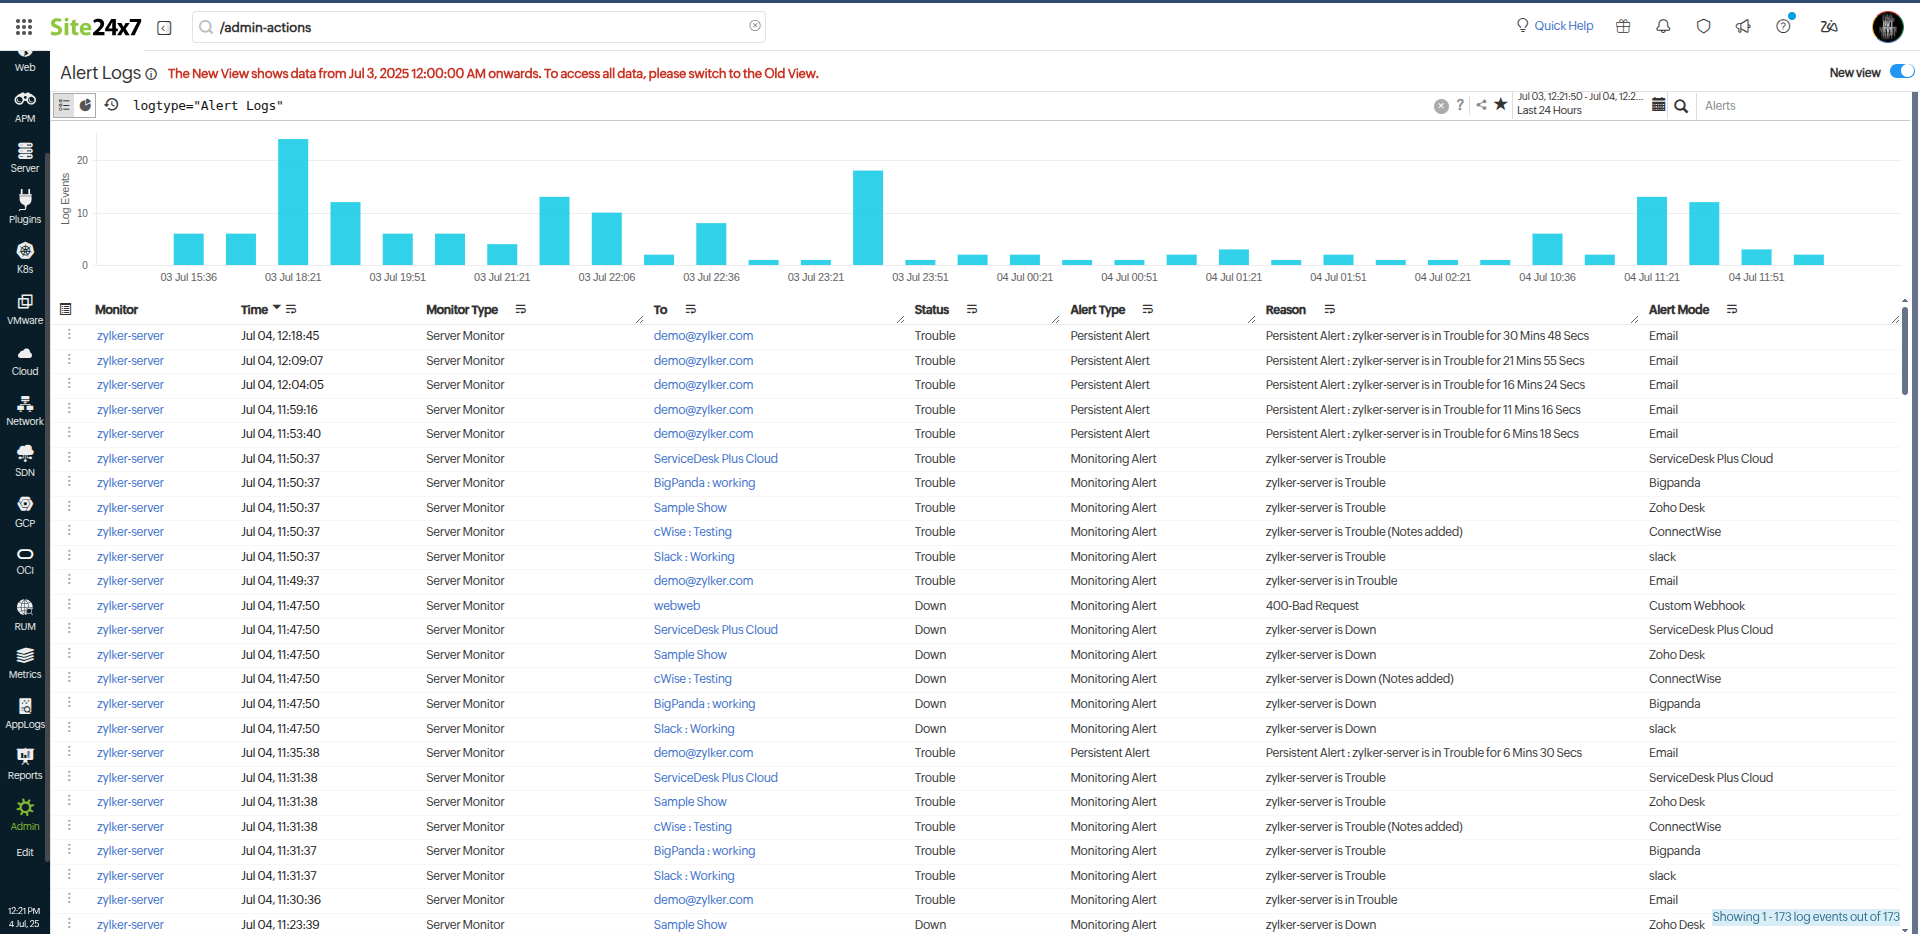Toggle sidebar collapse next to Site24x7 logo
This screenshot has height=934, width=1920.
(x=164, y=28)
